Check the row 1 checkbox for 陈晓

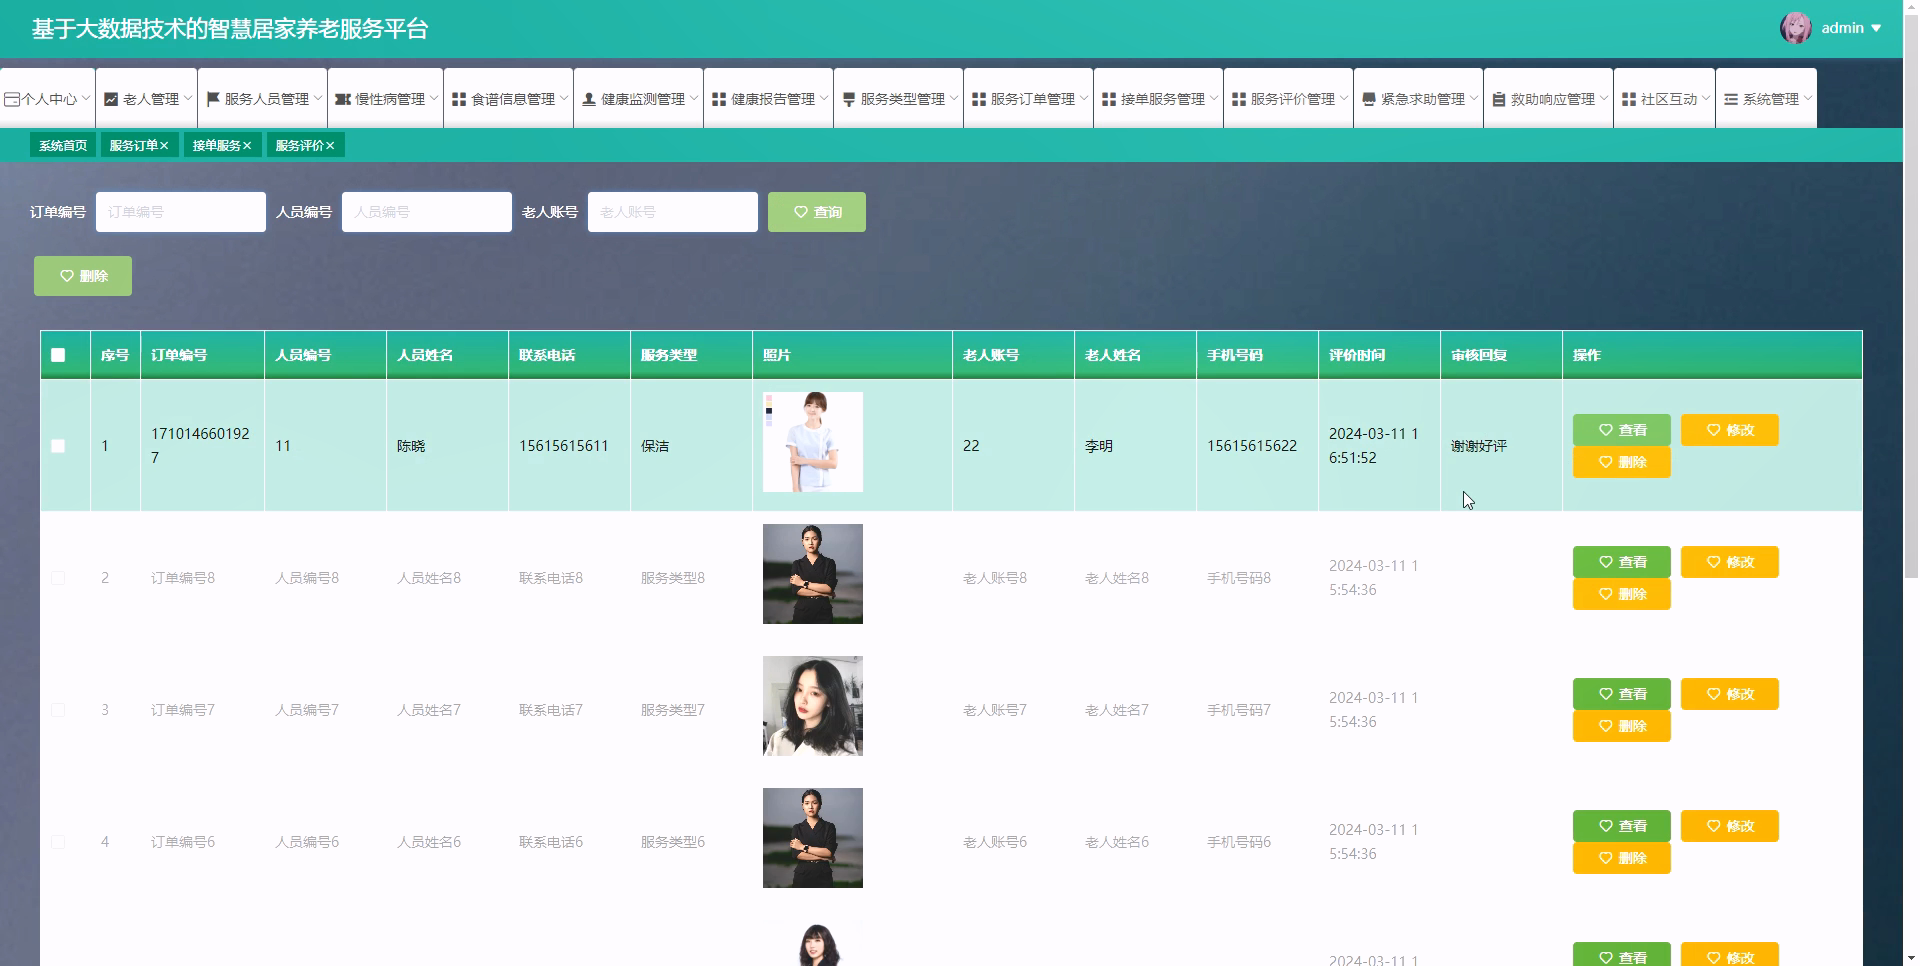[x=58, y=446]
